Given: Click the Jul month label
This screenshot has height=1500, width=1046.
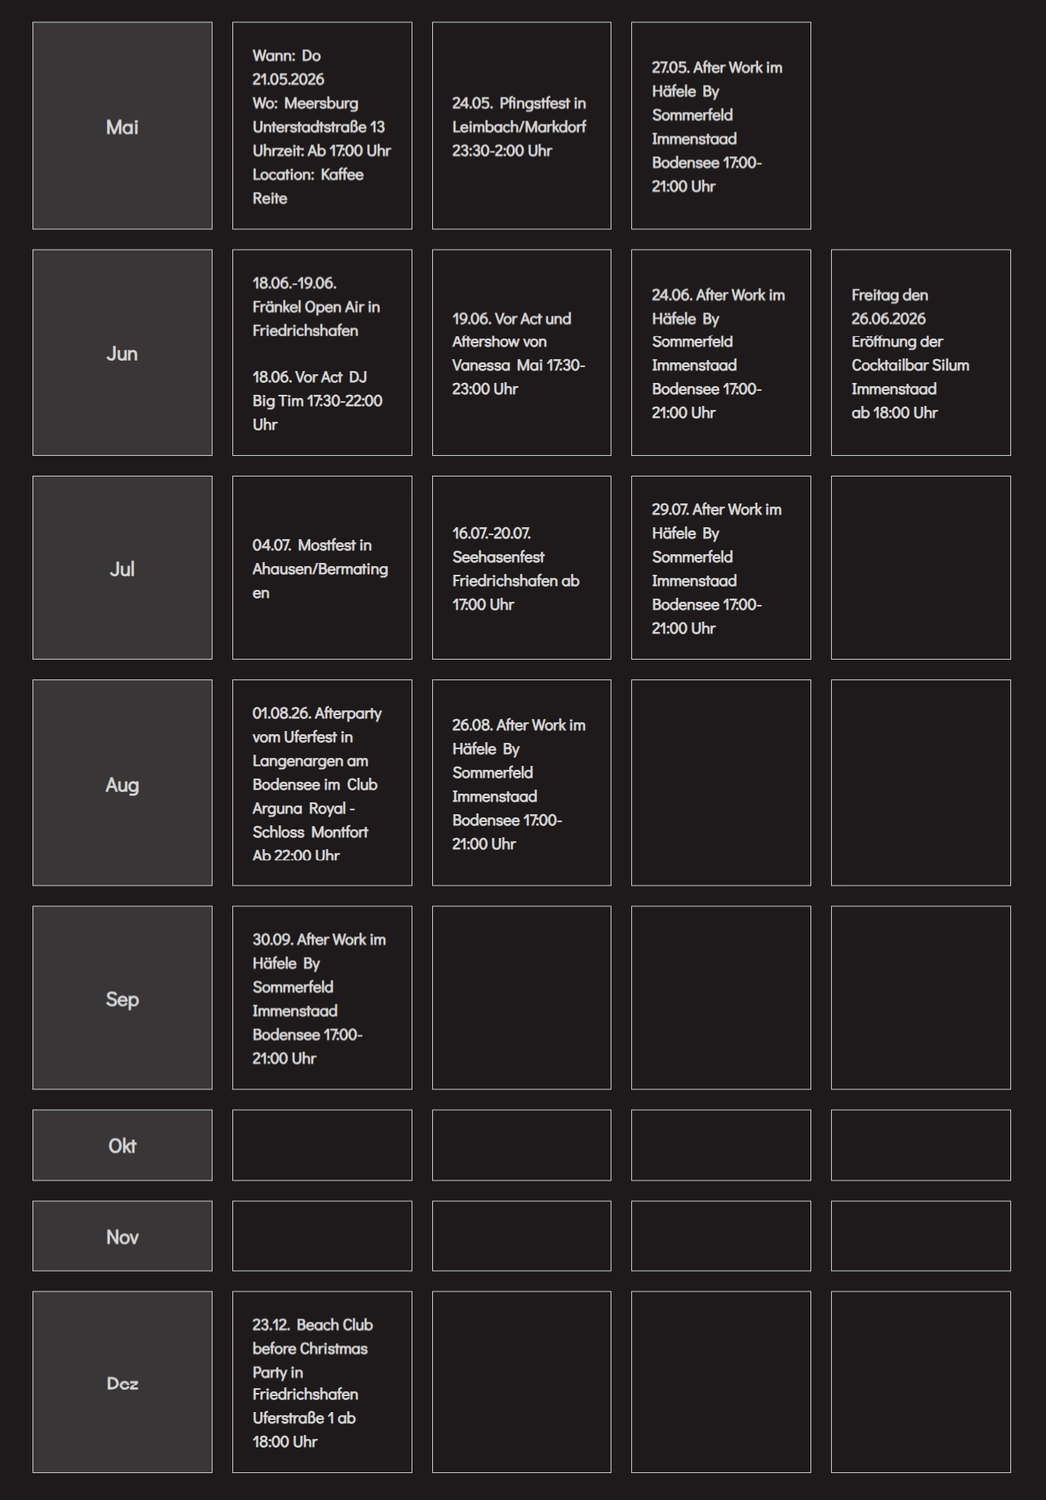Looking at the screenshot, I should [122, 568].
